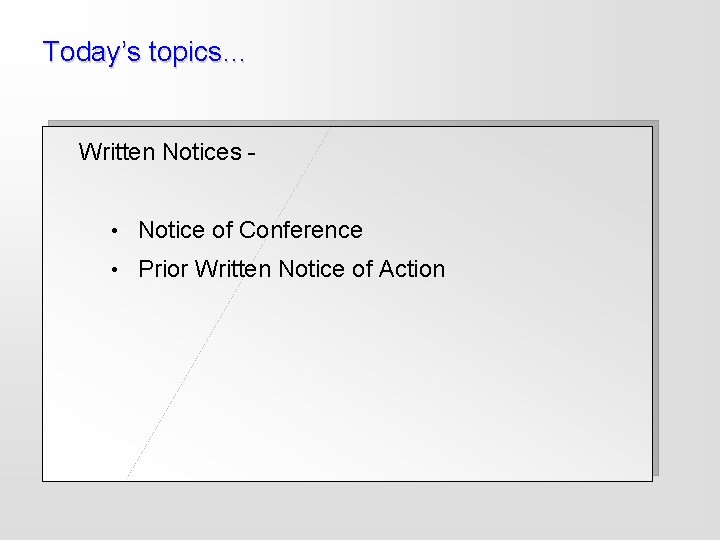Select the "Prior Written Notice of Action" line
This screenshot has width=720, height=540.
[291, 269]
